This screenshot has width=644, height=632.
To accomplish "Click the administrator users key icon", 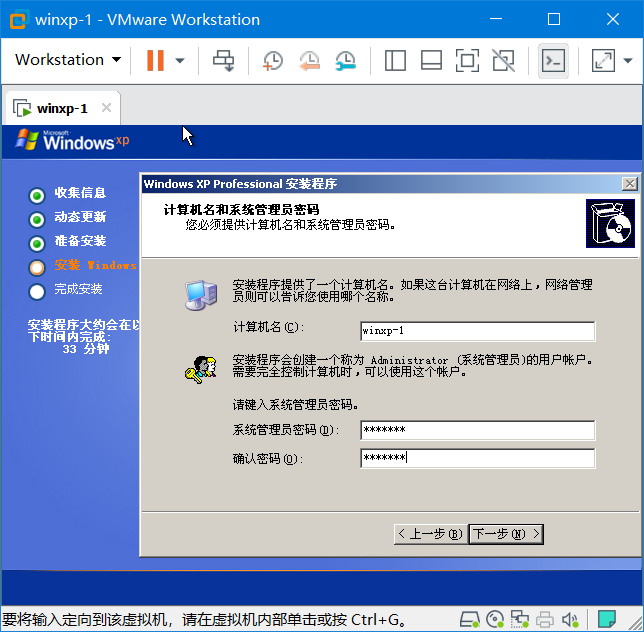I will point(201,370).
